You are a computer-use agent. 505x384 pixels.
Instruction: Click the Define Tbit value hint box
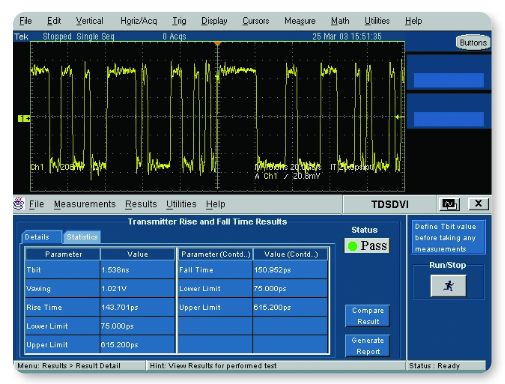tap(448, 238)
